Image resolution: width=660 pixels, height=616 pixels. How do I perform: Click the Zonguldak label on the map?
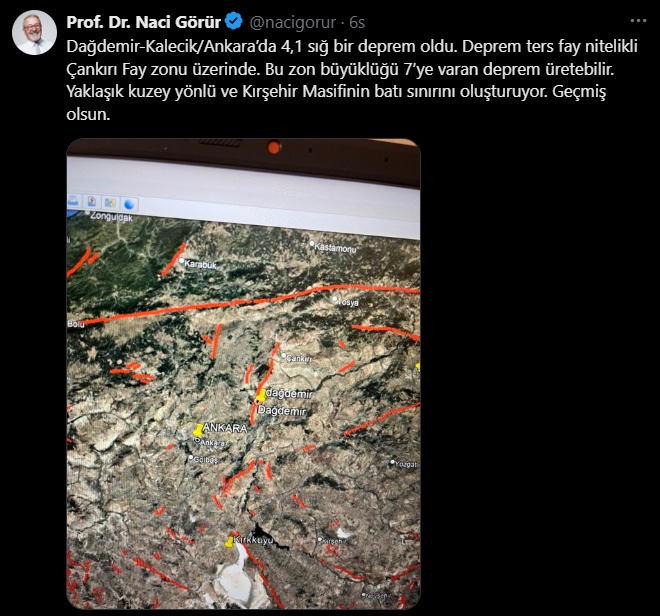111,217
